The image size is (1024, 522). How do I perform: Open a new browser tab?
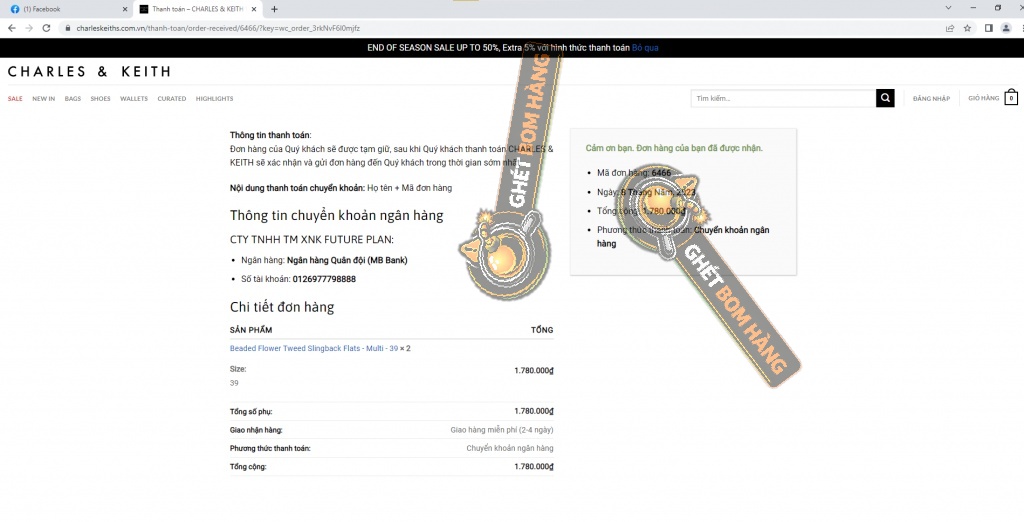(274, 9)
